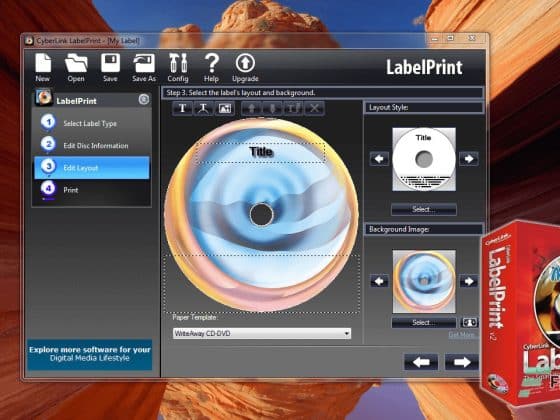Insert an image with picture tool
560x420 pixels.
coord(224,108)
